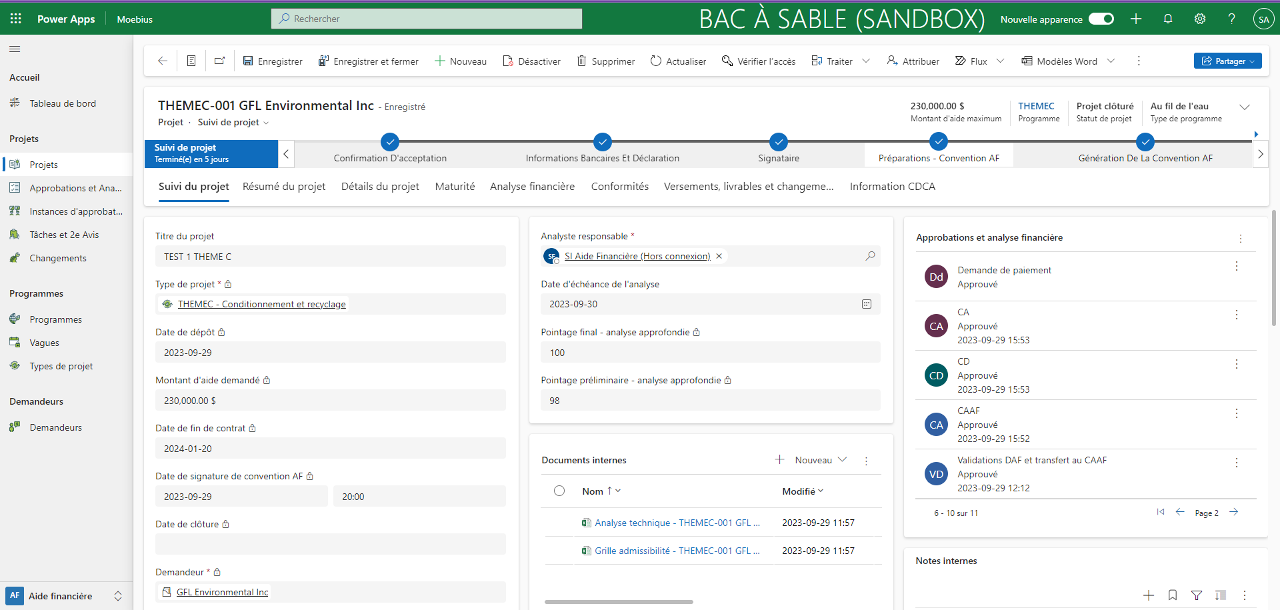1280x610 pixels.
Task: Select all documents radio checkbox
Action: click(559, 491)
